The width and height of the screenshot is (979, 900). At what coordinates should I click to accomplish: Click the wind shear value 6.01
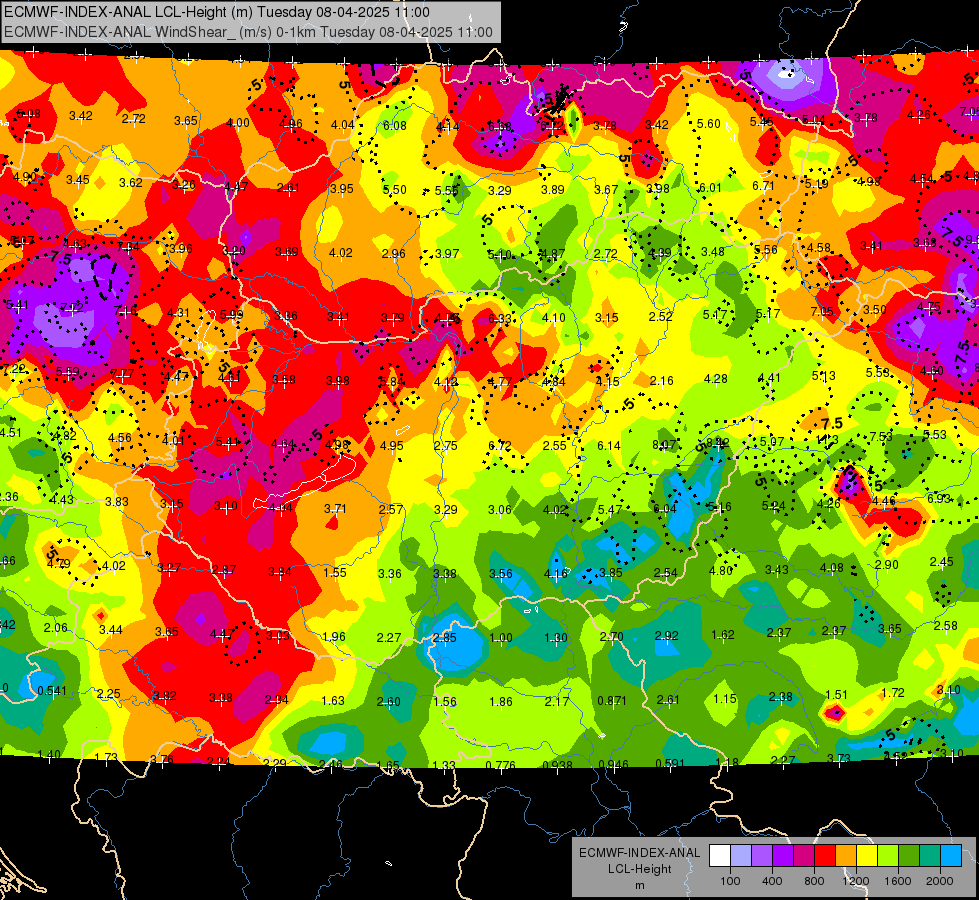[710, 187]
